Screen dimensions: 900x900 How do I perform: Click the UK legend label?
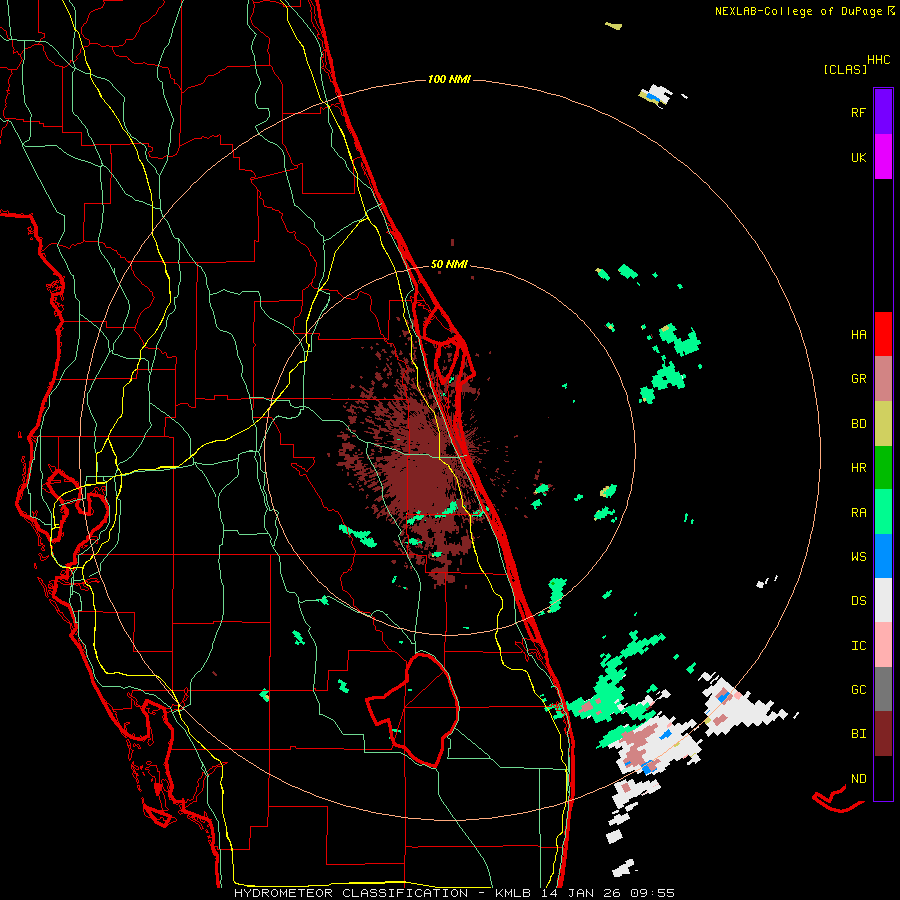coord(858,157)
